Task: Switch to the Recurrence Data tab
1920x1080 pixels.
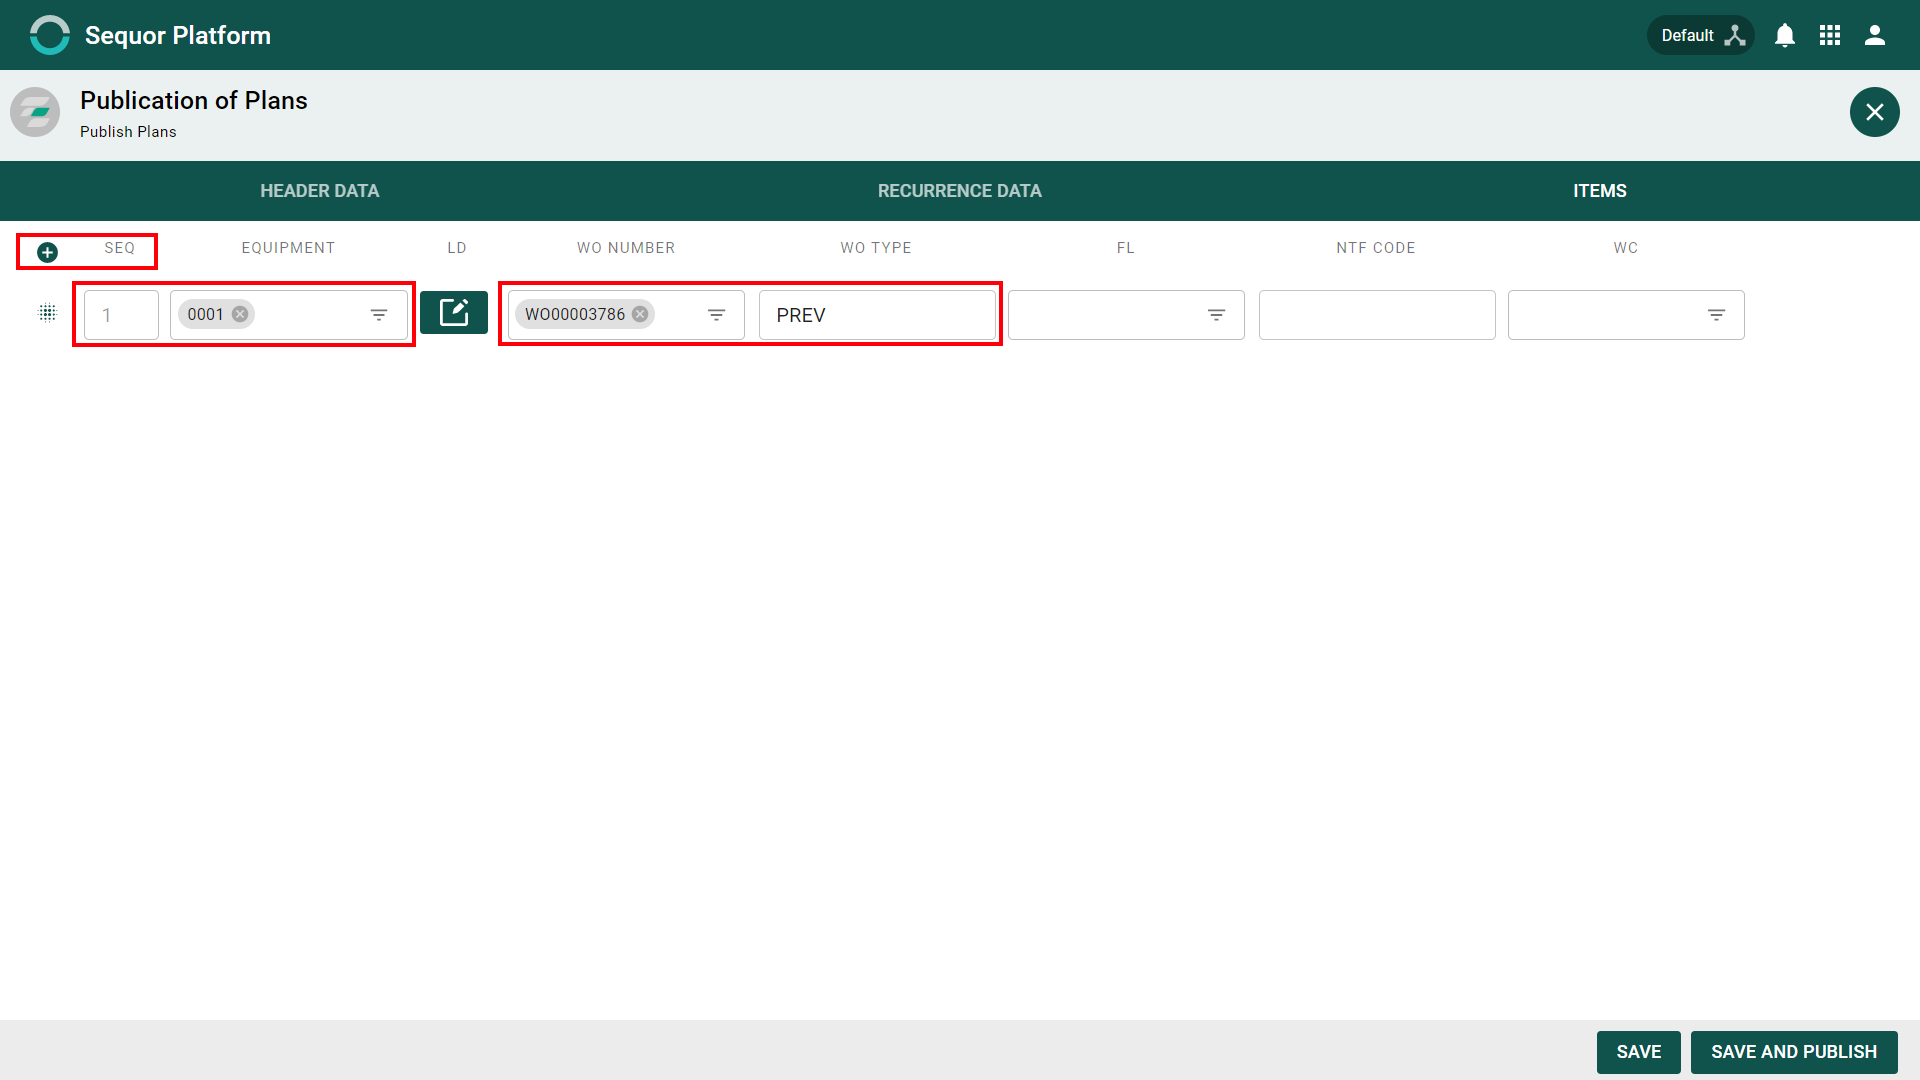Action: tap(960, 191)
